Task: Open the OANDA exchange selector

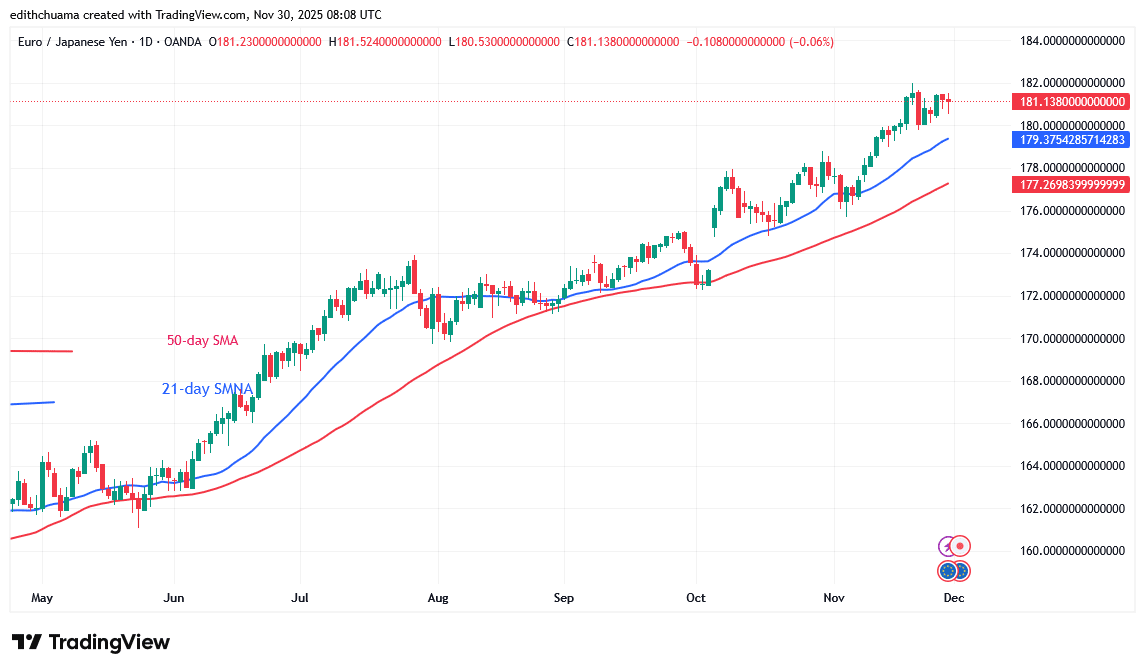Action: pyautogui.click(x=180, y=42)
